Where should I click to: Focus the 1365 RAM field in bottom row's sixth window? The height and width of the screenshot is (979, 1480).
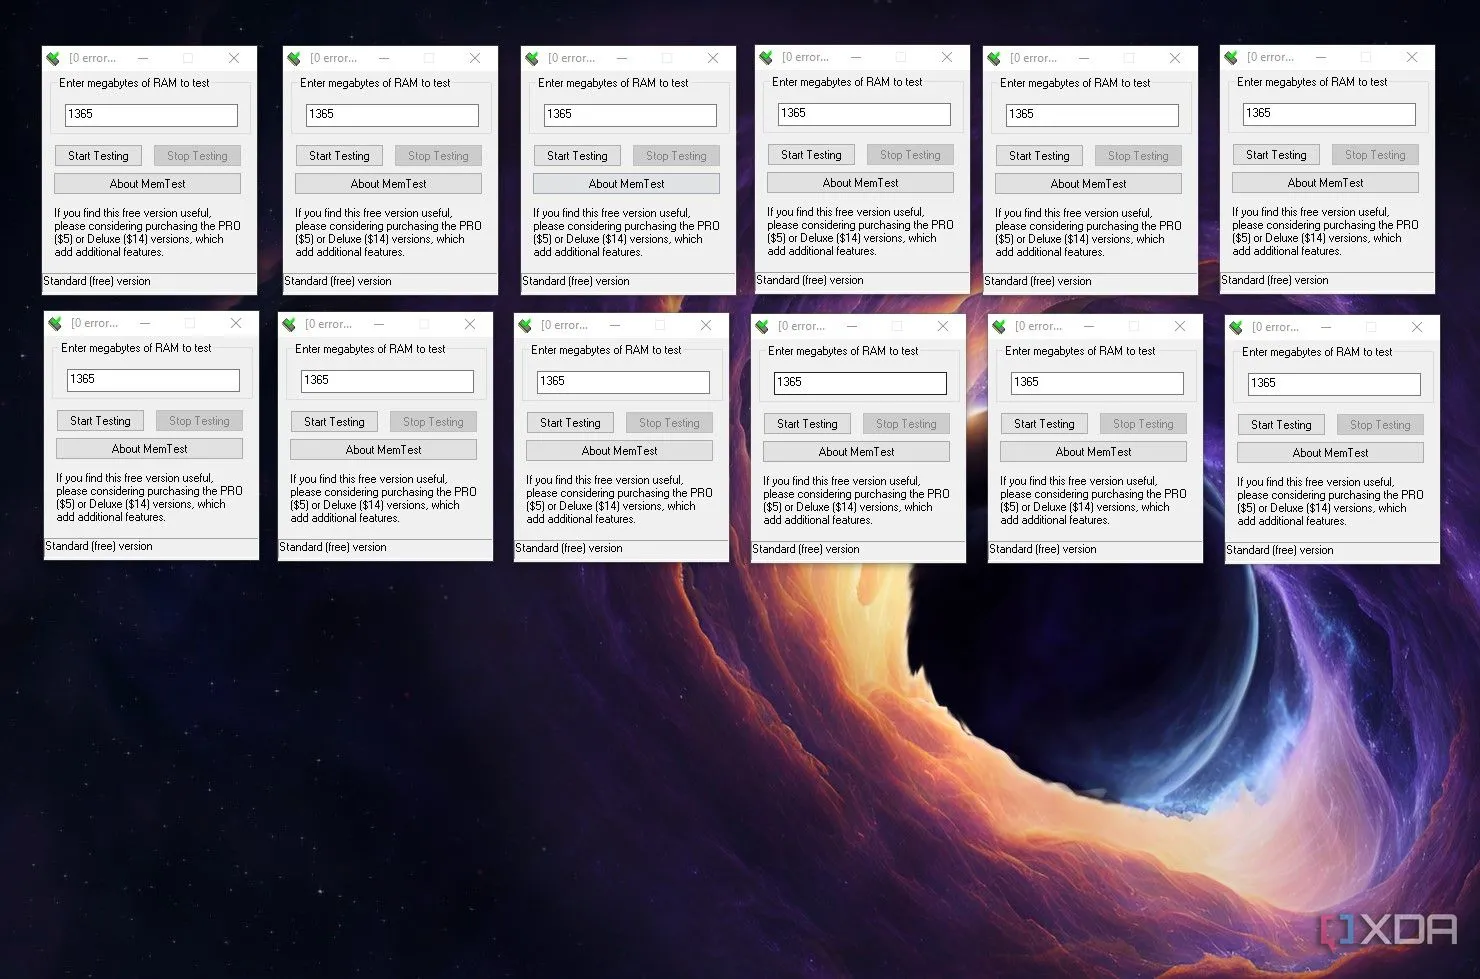tap(1334, 384)
